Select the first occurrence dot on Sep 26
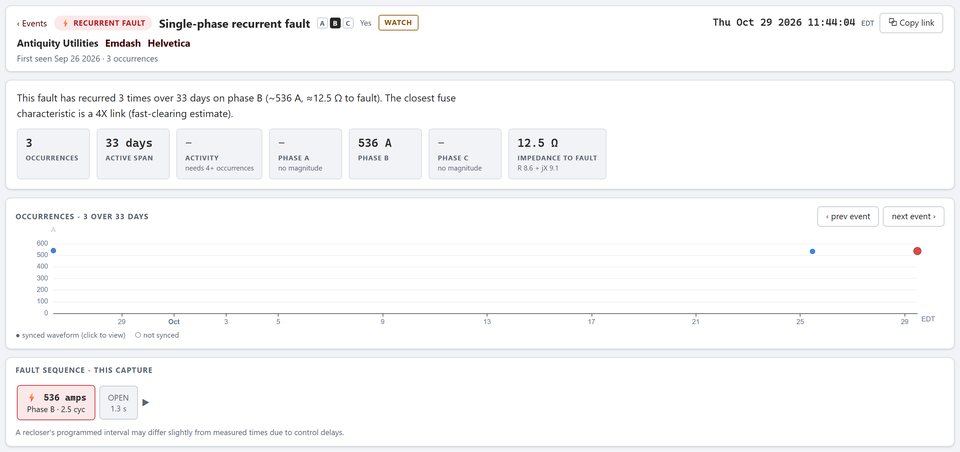The width and height of the screenshot is (960, 452). pos(53,250)
